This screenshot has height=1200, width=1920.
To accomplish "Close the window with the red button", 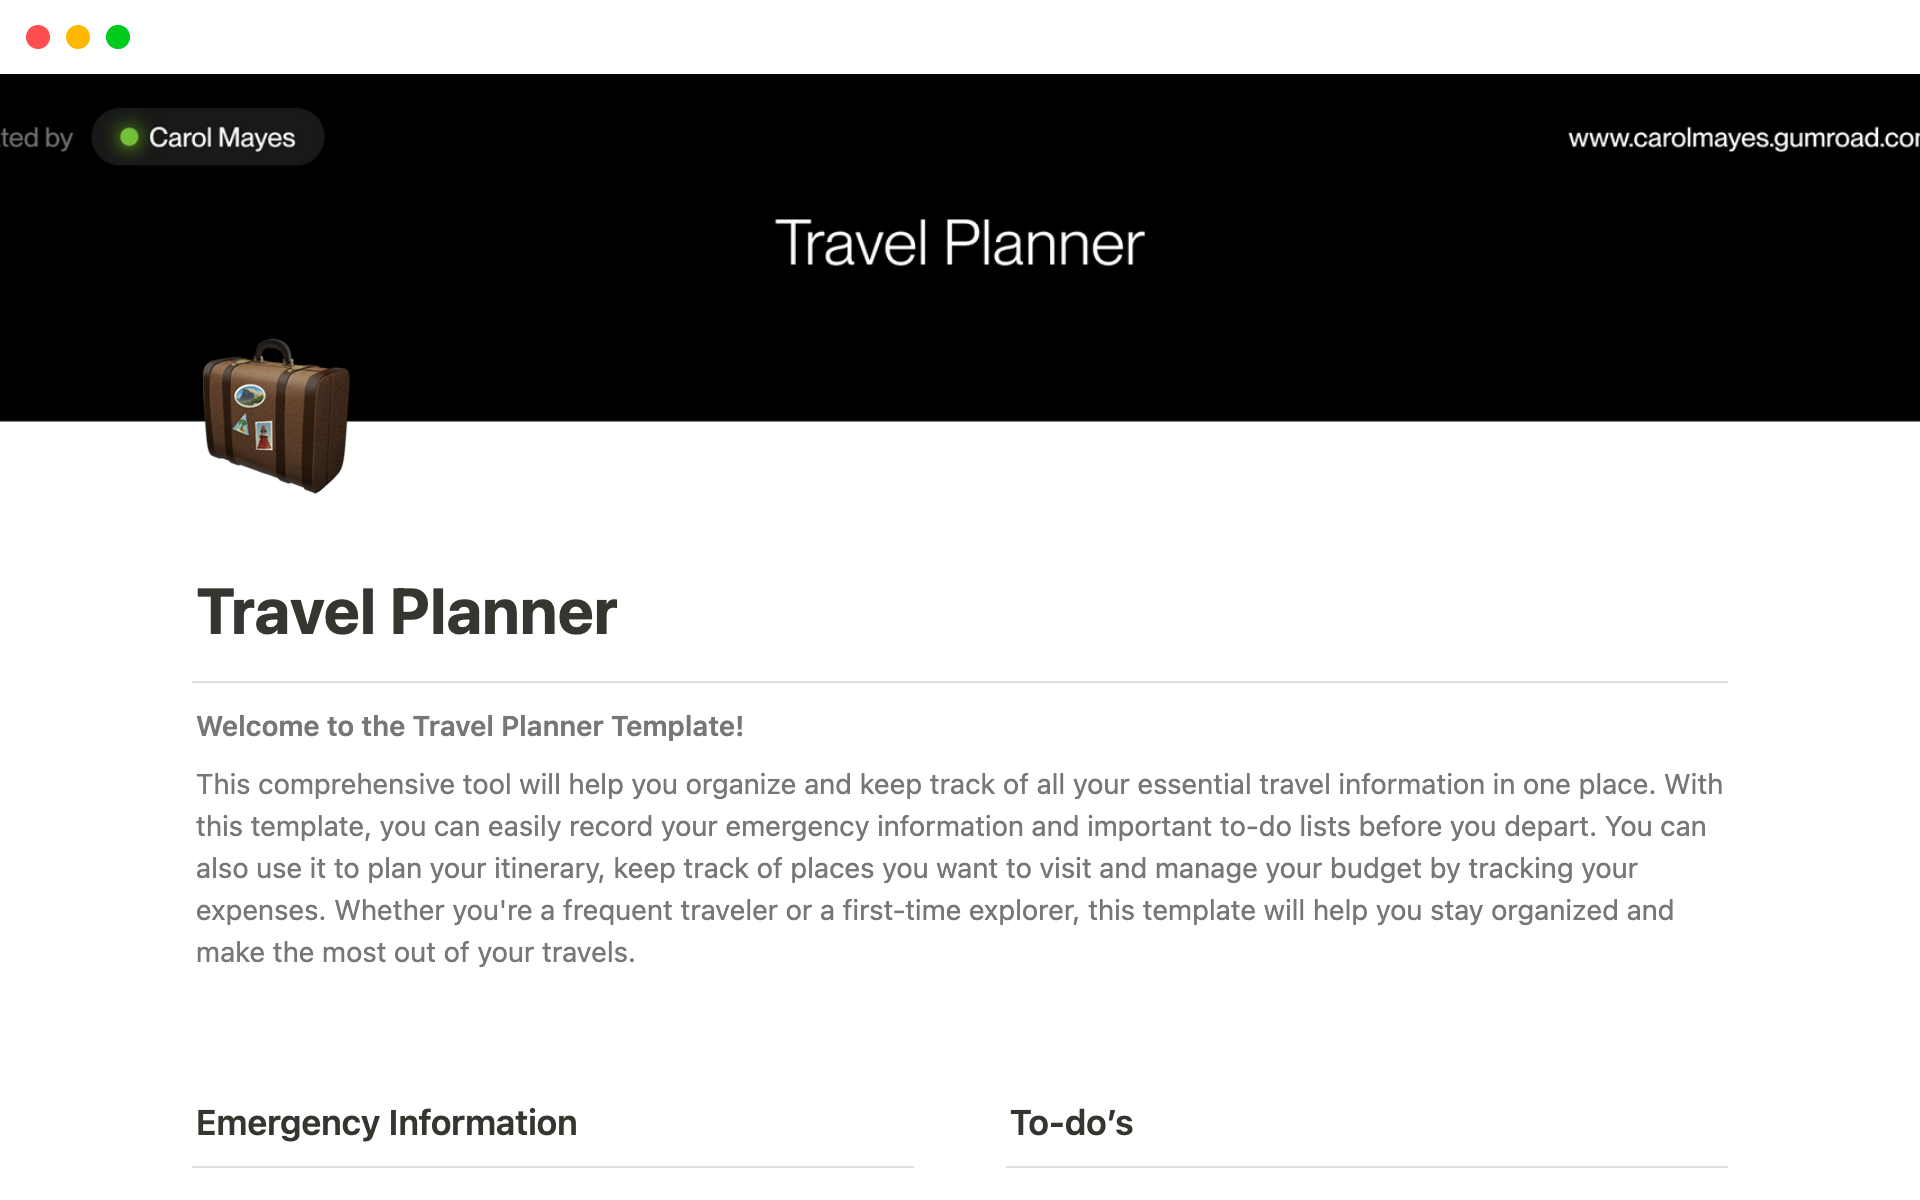I will [x=38, y=37].
